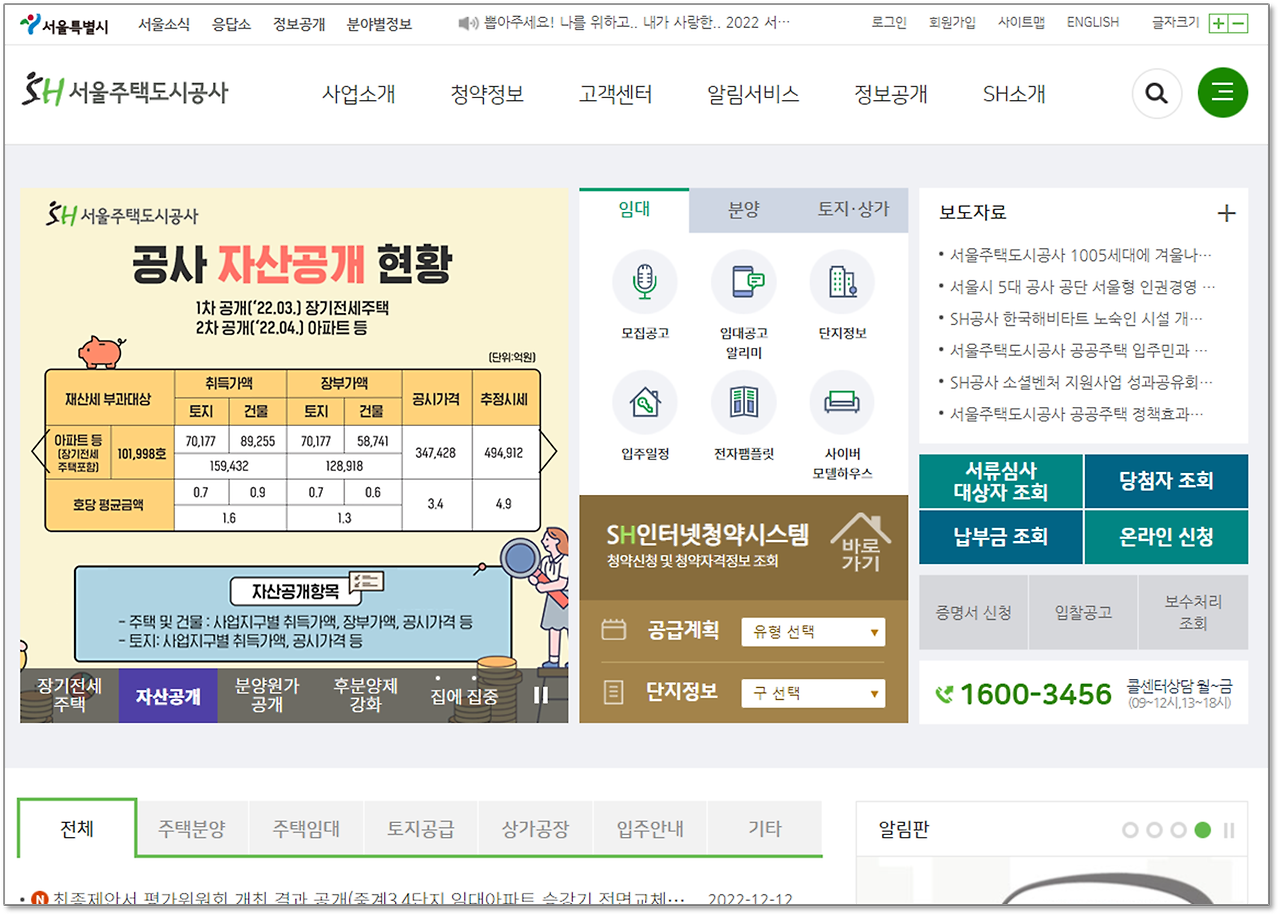Image resolution: width=1280 pixels, height=916 pixels.
Task: Open the 서울소식 top link
Action: (164, 24)
